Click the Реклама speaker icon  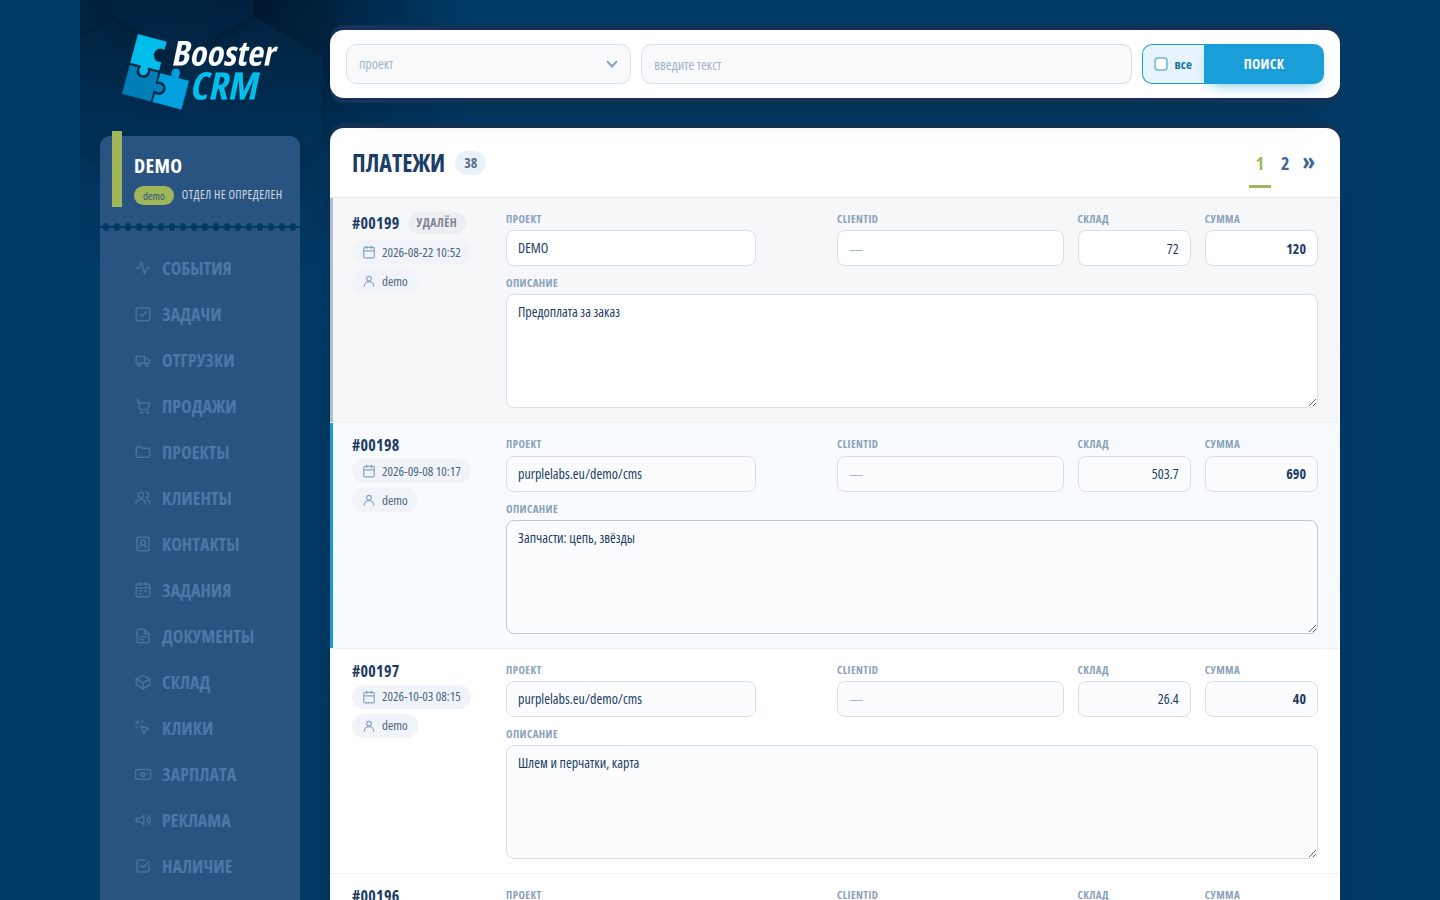pyautogui.click(x=143, y=820)
